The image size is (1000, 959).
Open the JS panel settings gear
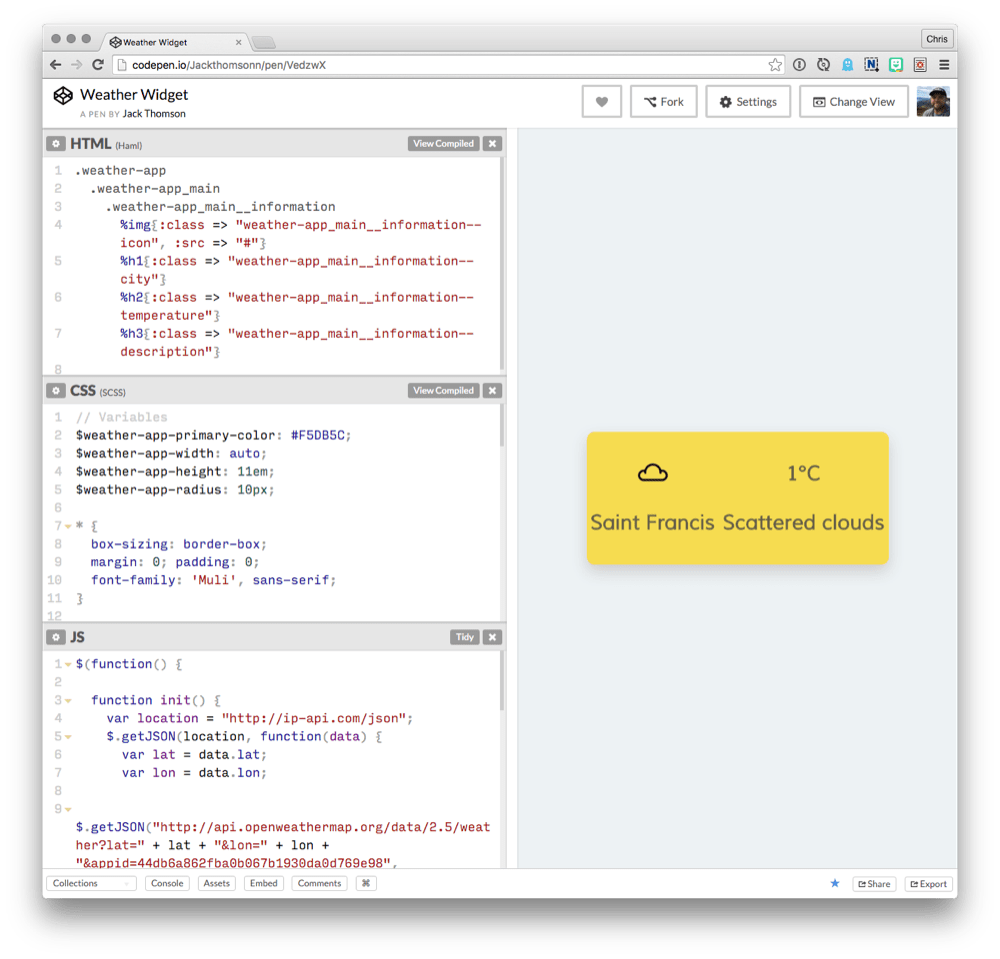click(x=57, y=637)
